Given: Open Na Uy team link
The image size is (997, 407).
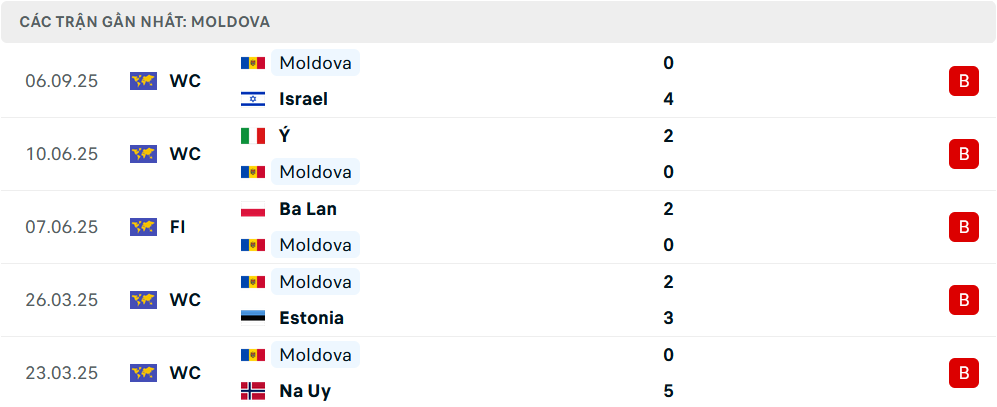Looking at the screenshot, I should pos(305,391).
